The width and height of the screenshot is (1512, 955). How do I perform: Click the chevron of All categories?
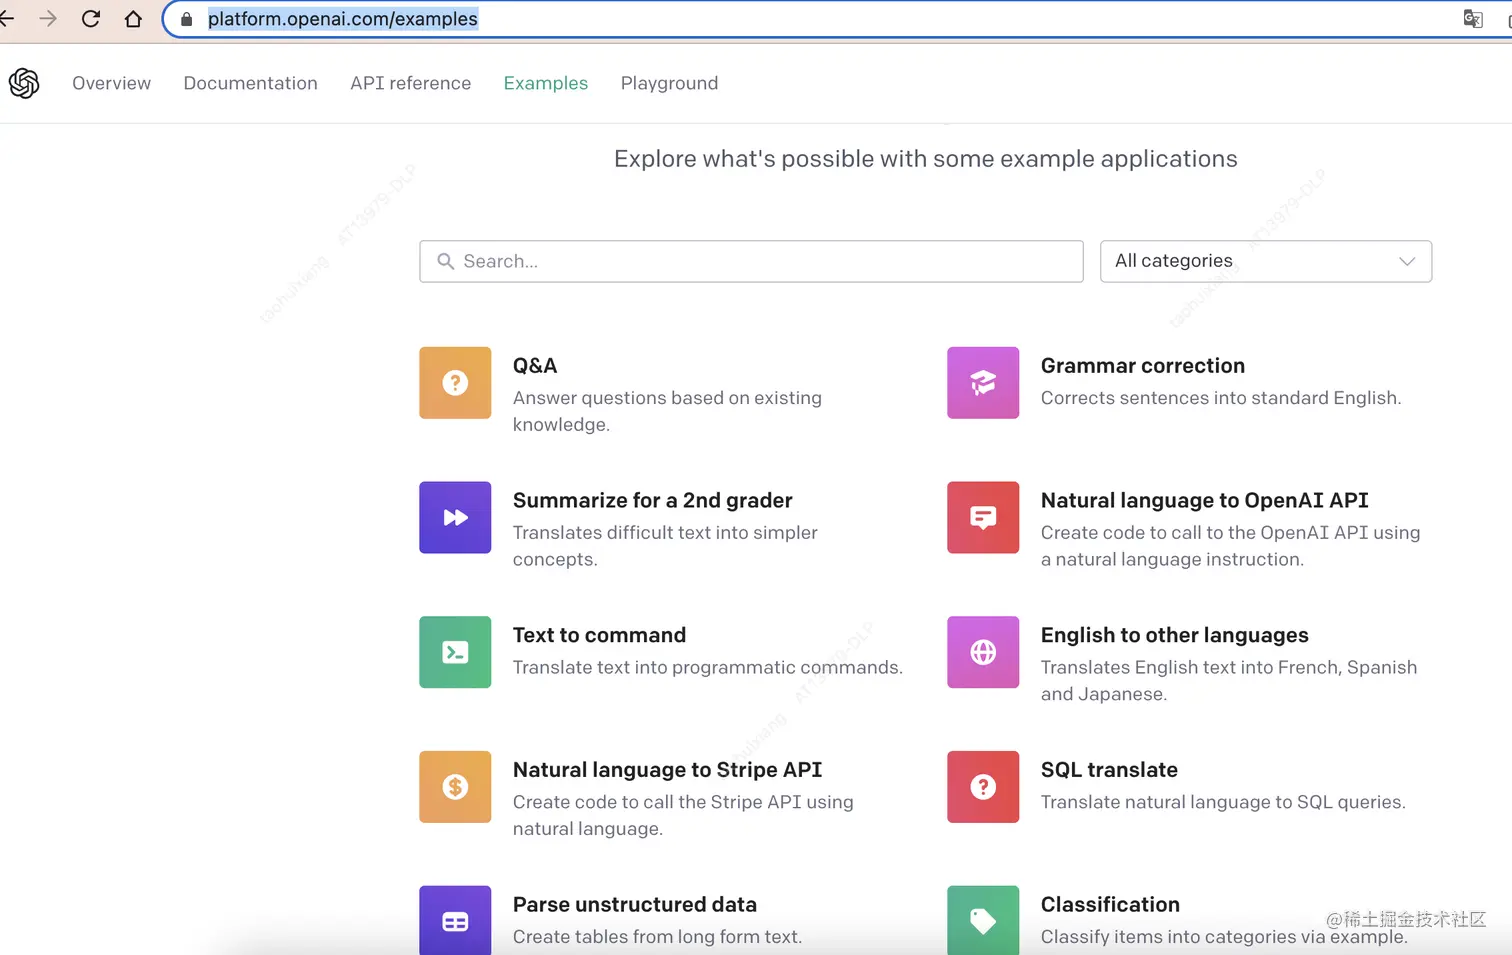coord(1407,261)
